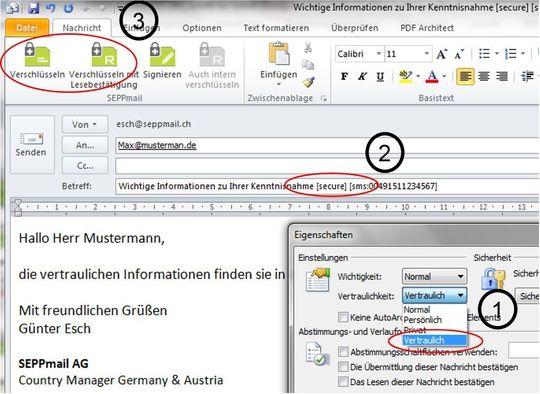Select Vertraulich in the dropdown list
This screenshot has width=540, height=394.
(x=434, y=340)
